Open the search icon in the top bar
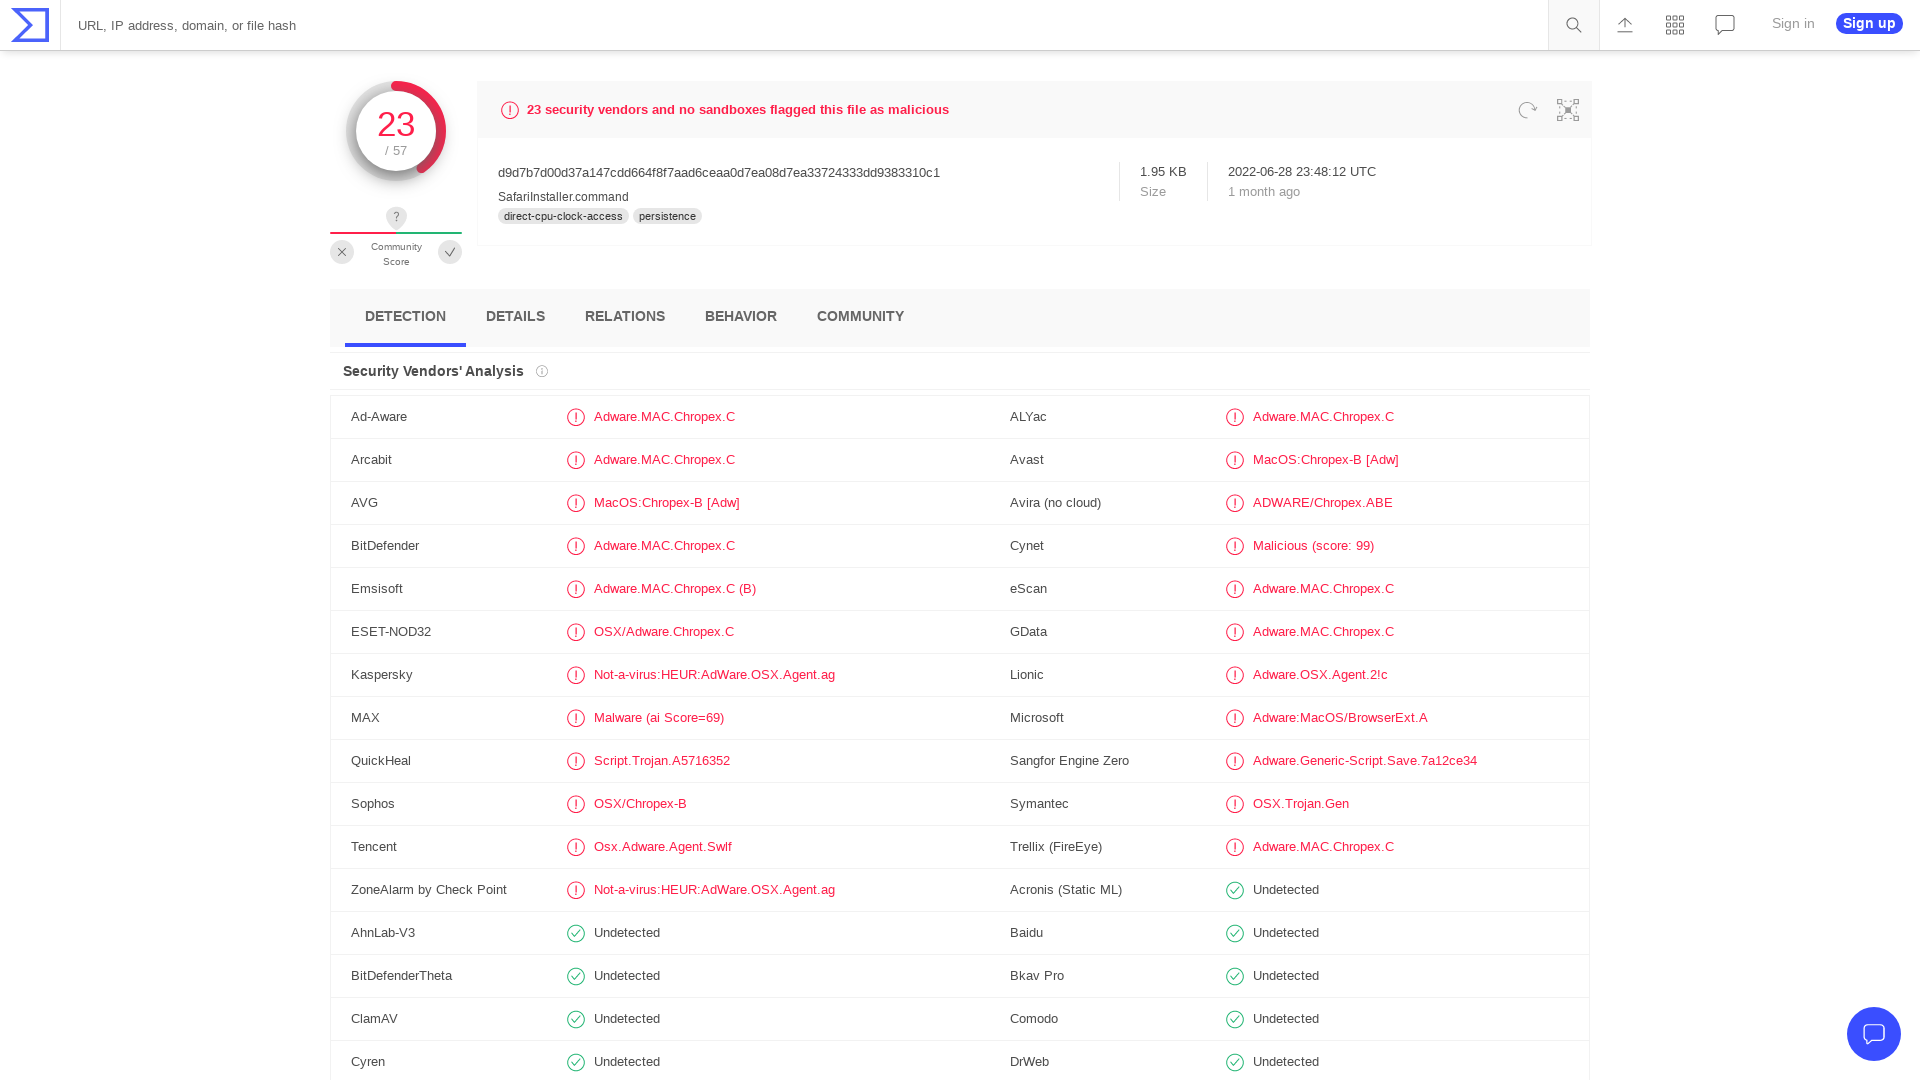Image resolution: width=1920 pixels, height=1080 pixels. [x=1573, y=25]
